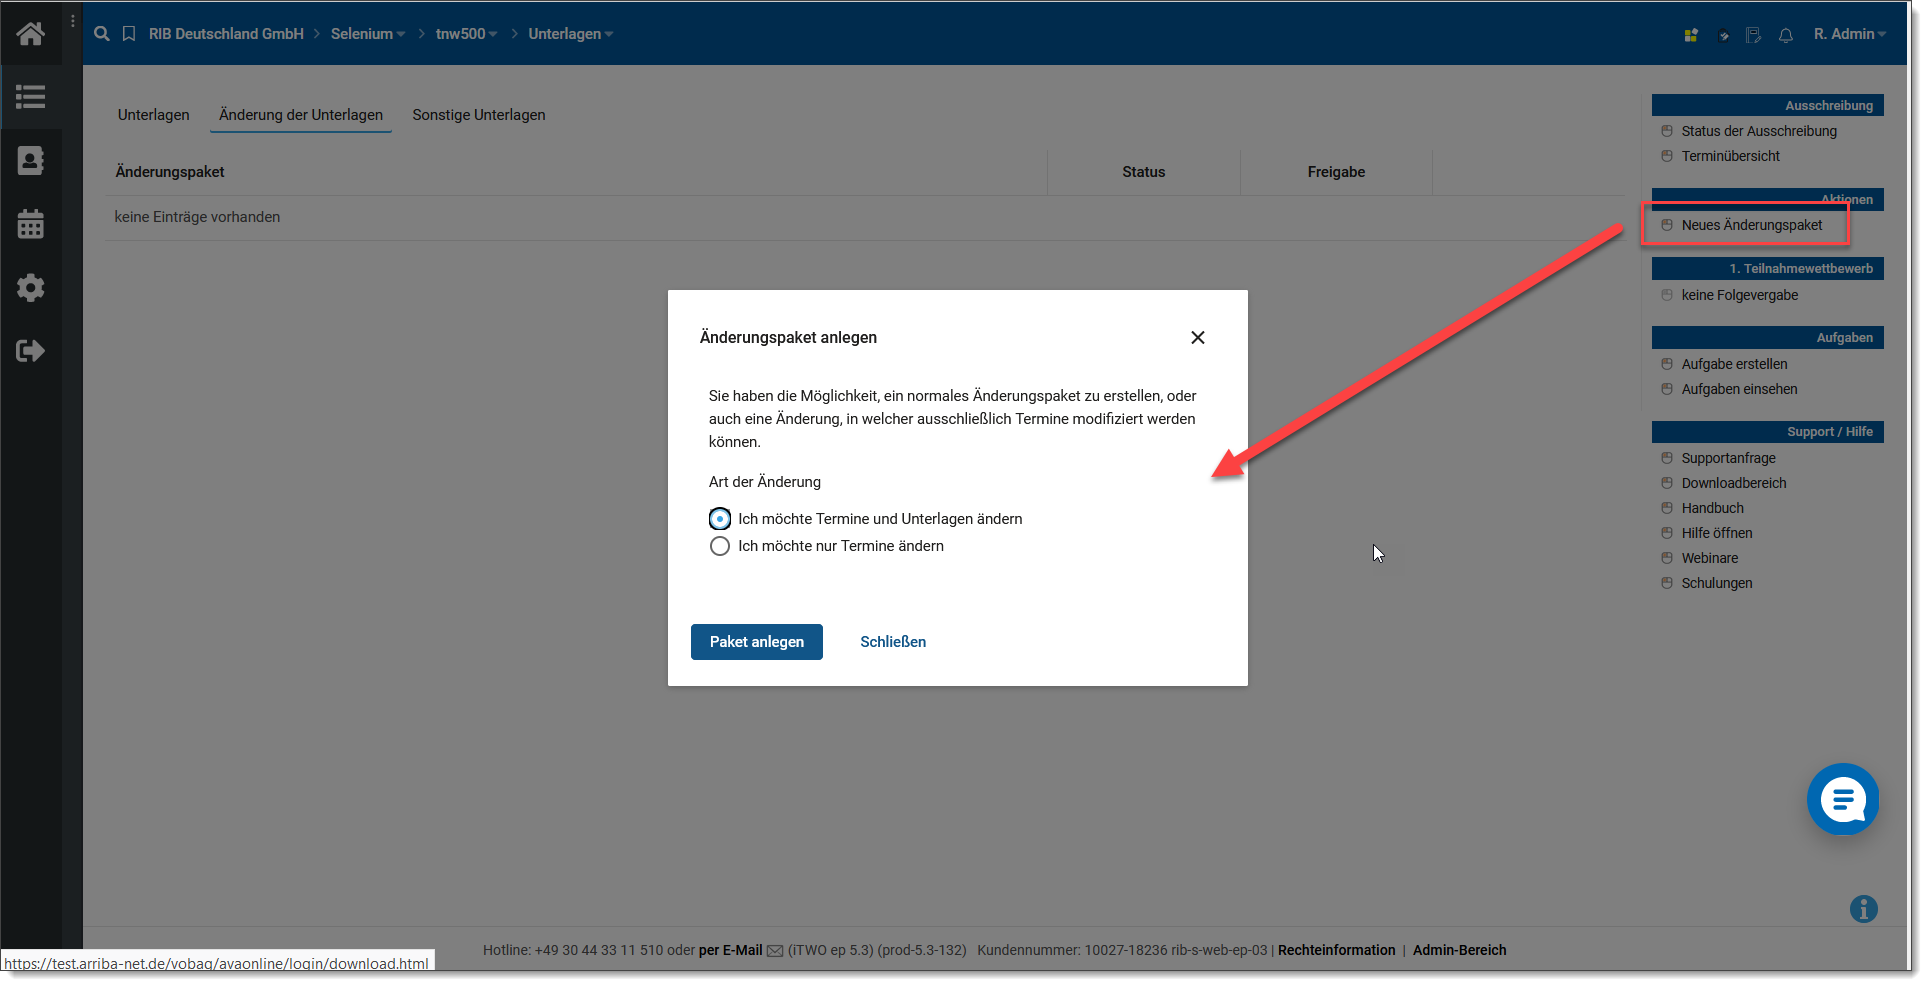Click the Ausschreibung panel header
This screenshot has width=1927, height=986.
[x=1768, y=105]
